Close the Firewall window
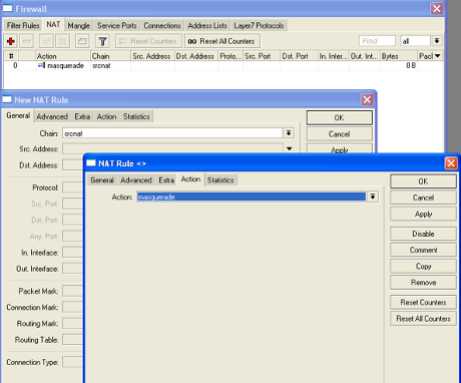 [x=436, y=8]
